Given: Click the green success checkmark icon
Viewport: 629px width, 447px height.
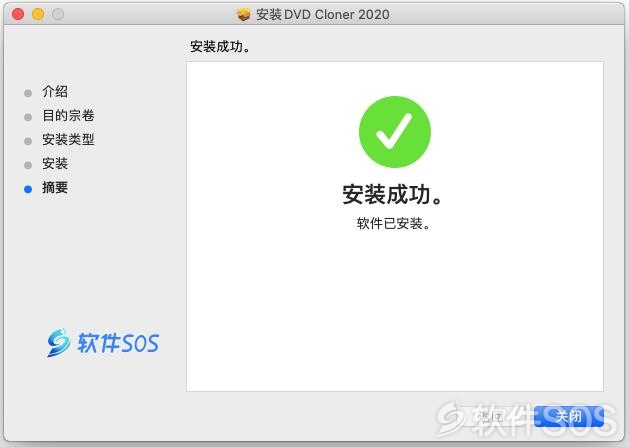Looking at the screenshot, I should (x=395, y=132).
